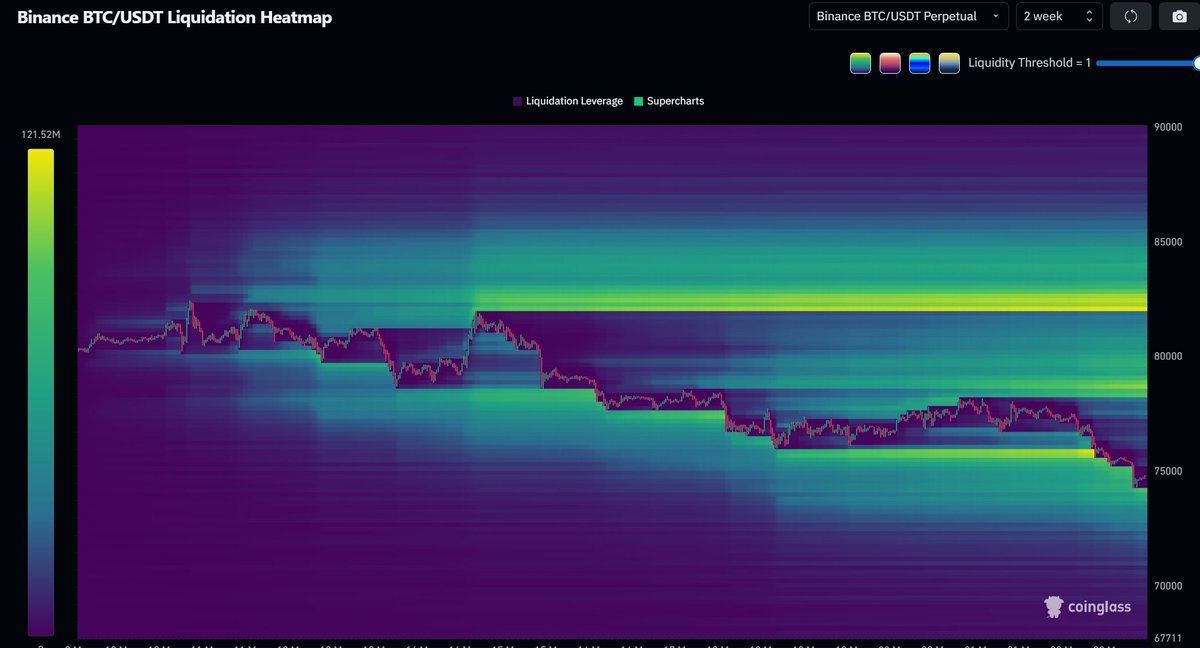Click the 70000 price axis label

coord(1169,585)
